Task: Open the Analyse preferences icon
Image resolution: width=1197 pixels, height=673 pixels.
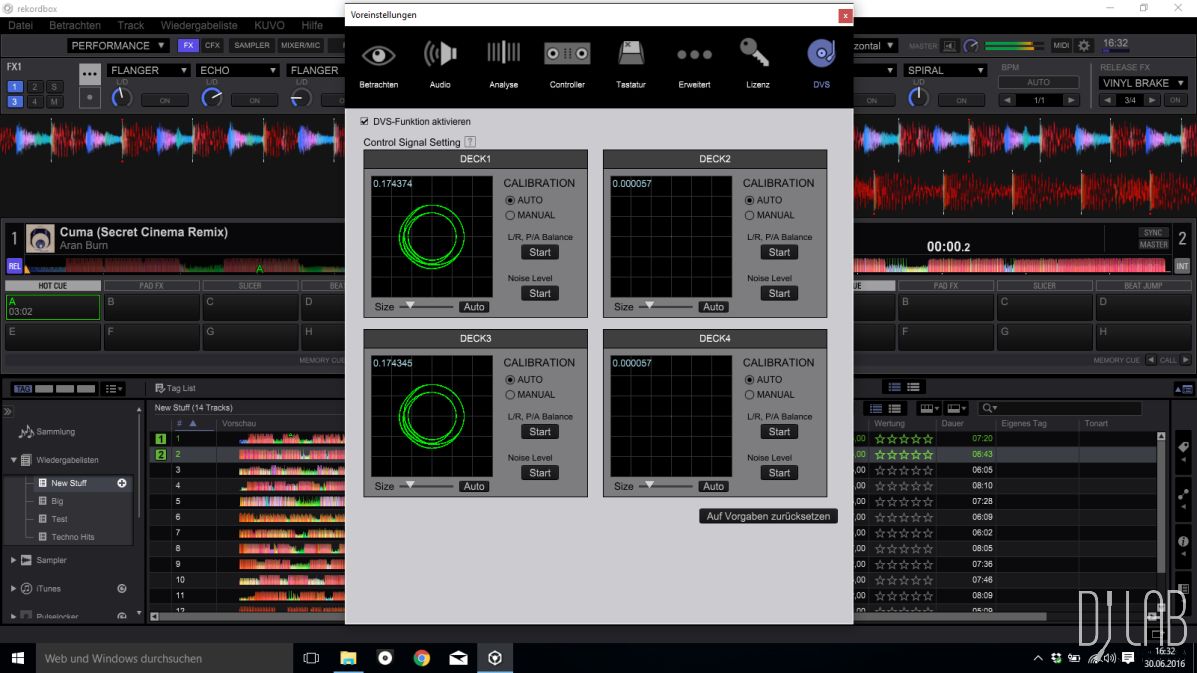Action: tap(504, 55)
